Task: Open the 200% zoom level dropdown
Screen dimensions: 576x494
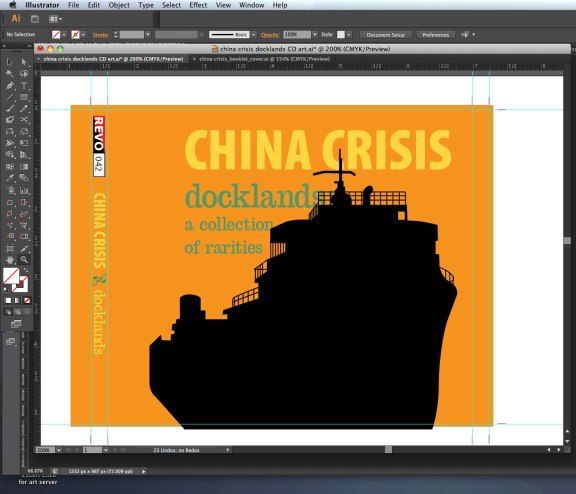Action: click(x=59, y=450)
